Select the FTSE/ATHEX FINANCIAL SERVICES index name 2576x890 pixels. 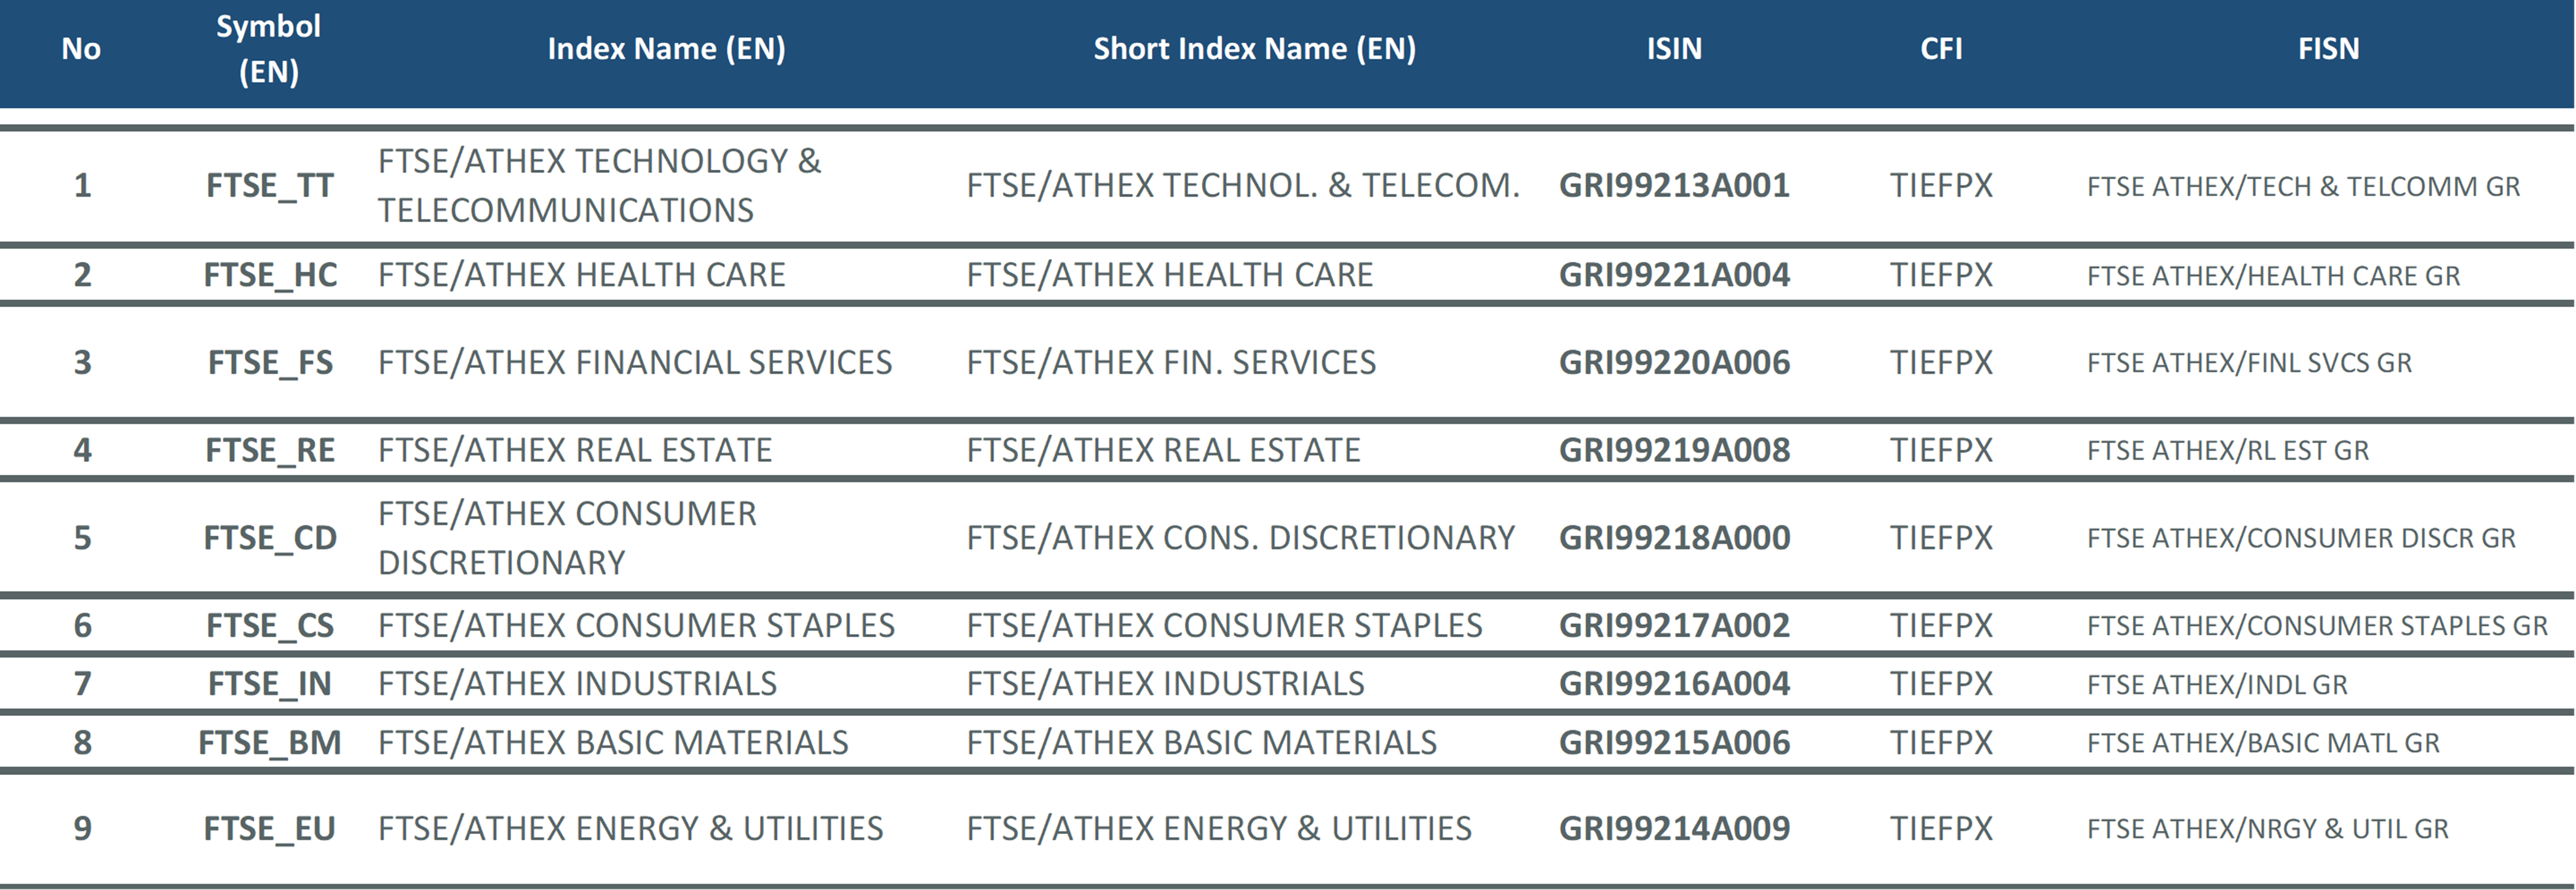pyautogui.click(x=634, y=362)
